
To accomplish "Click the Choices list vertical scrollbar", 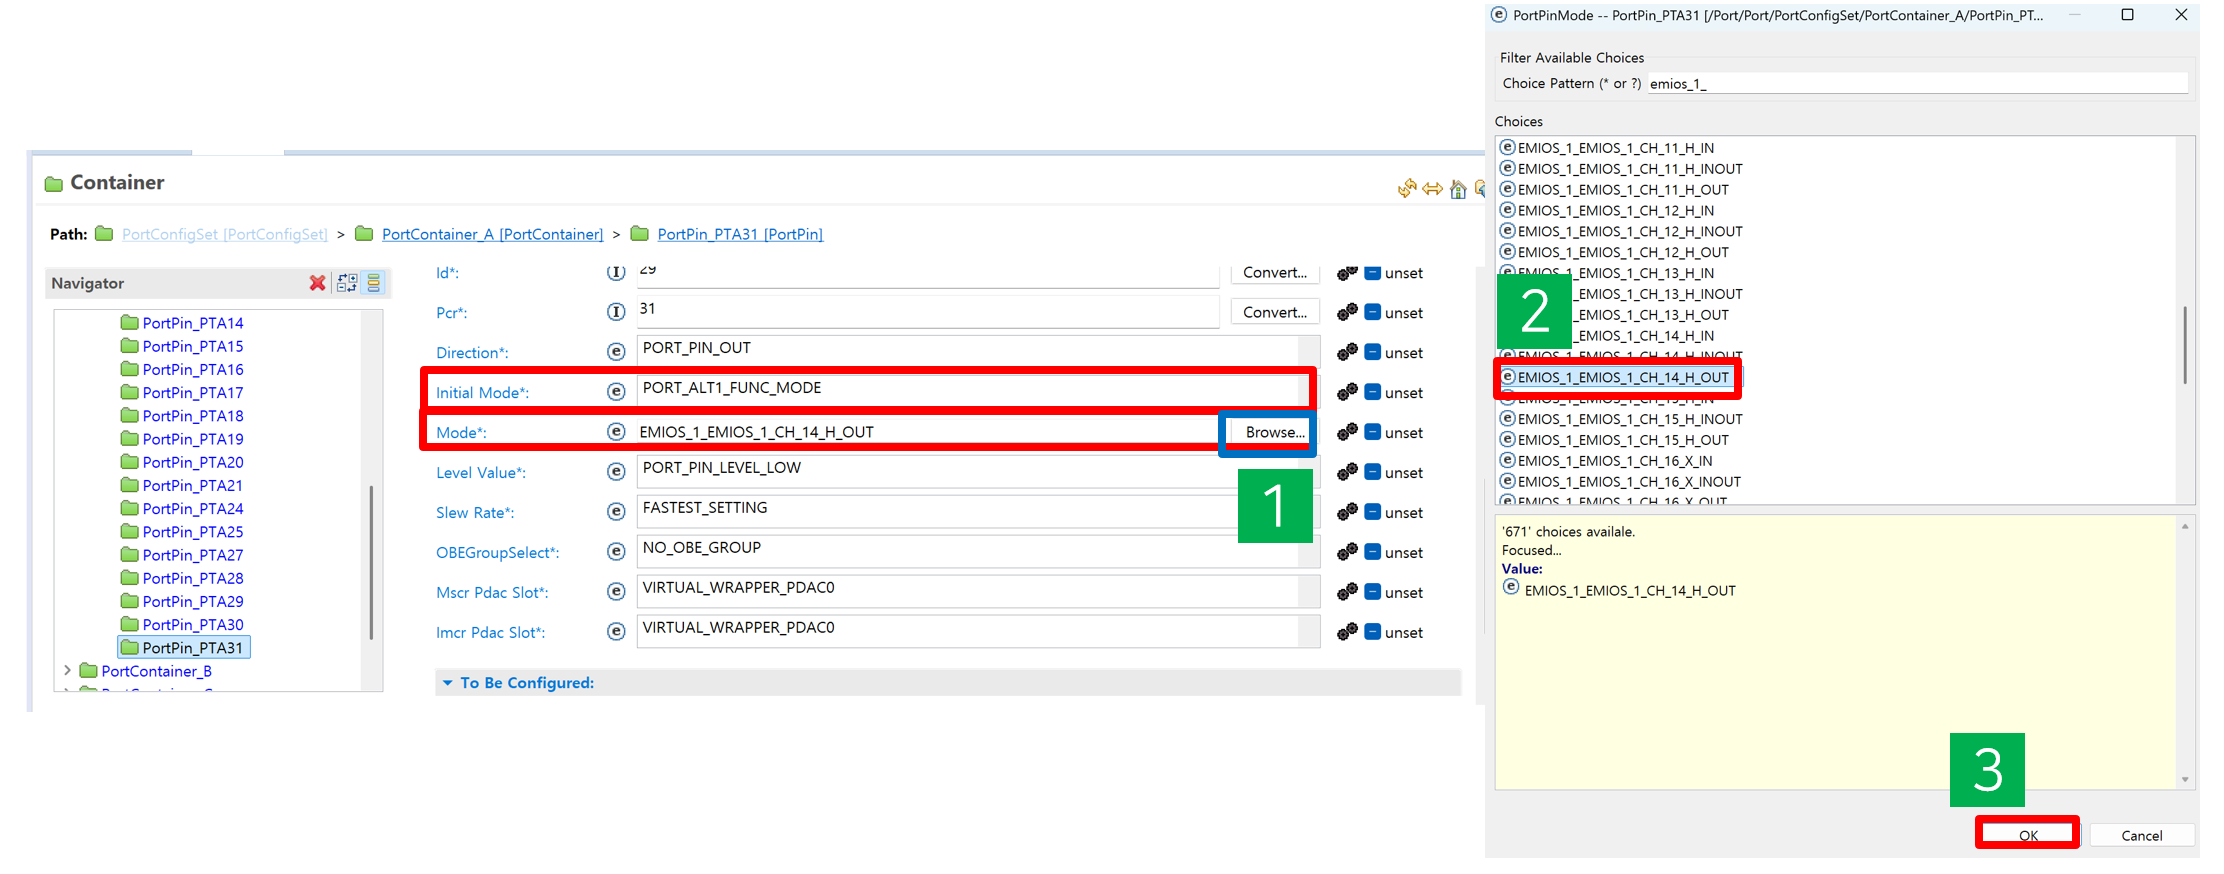I will (x=2185, y=345).
